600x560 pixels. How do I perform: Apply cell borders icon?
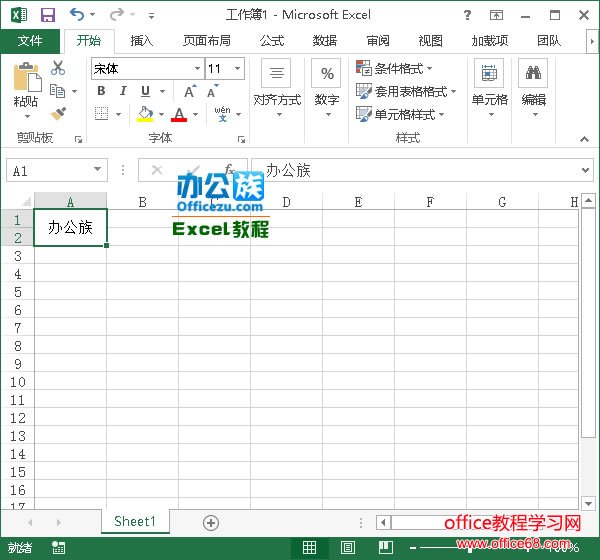(x=101, y=114)
